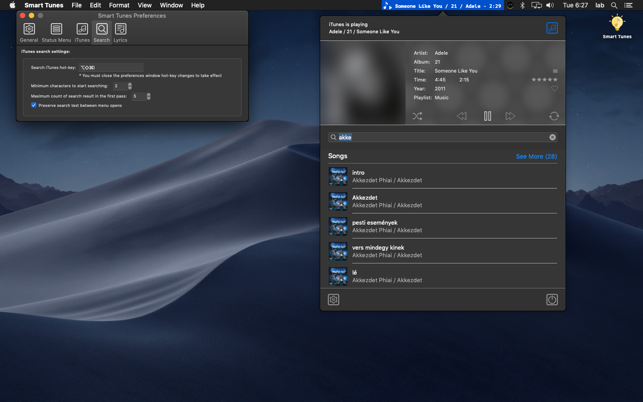The height and width of the screenshot is (402, 643).
Task: Switch to the iTunes preferences tab
Action: click(82, 32)
